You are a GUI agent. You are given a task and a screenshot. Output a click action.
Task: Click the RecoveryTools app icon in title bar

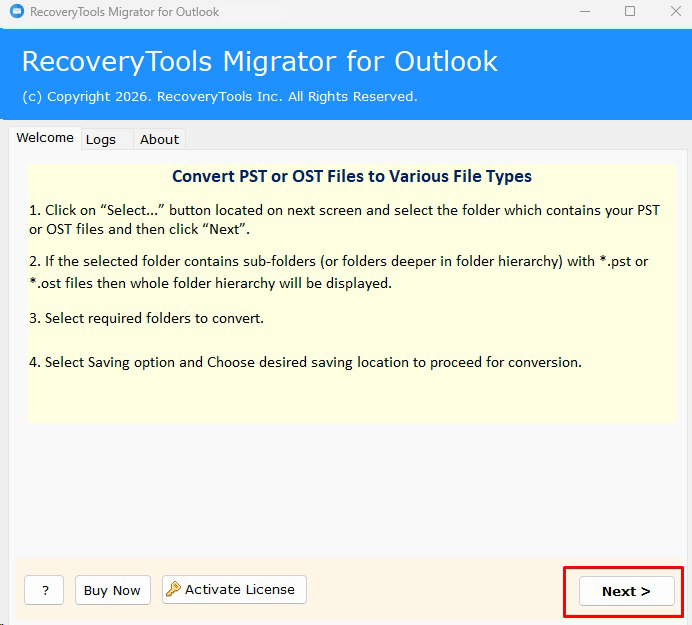(x=17, y=11)
